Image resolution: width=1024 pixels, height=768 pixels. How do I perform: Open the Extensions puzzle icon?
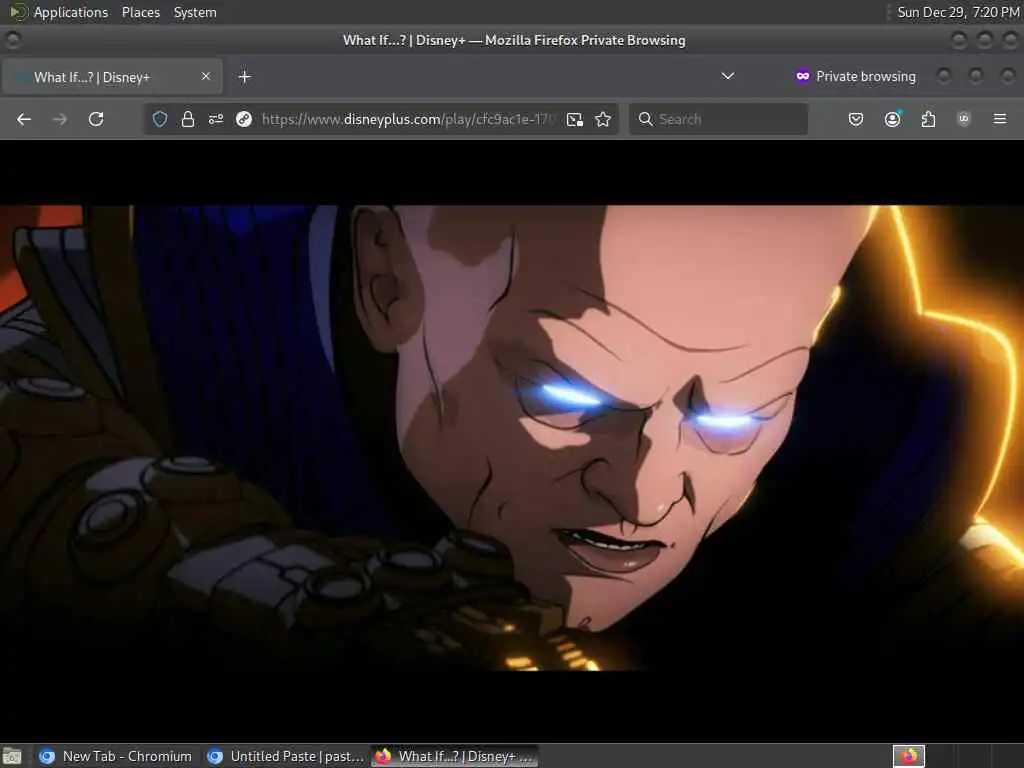928,119
